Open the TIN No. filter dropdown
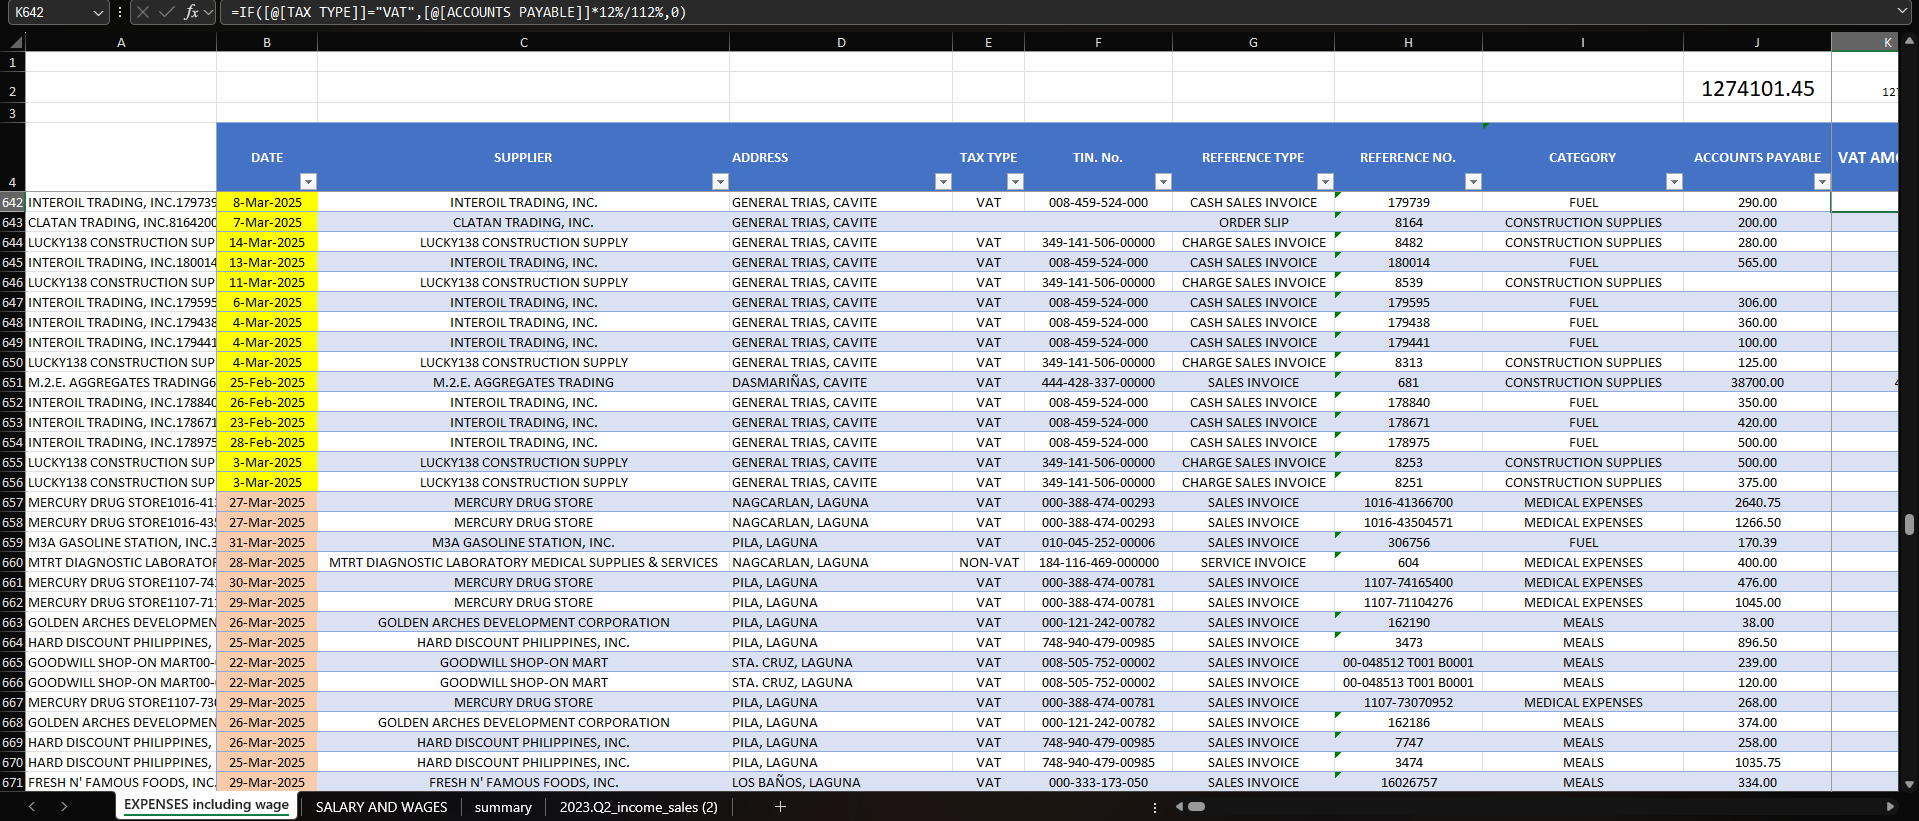The width and height of the screenshot is (1919, 821). [x=1163, y=181]
